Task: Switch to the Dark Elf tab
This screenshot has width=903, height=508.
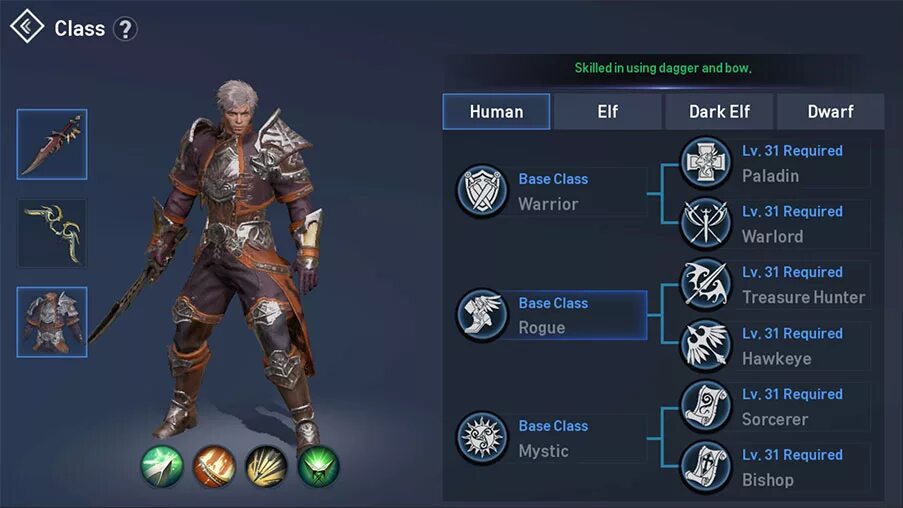Action: pyautogui.click(x=719, y=112)
